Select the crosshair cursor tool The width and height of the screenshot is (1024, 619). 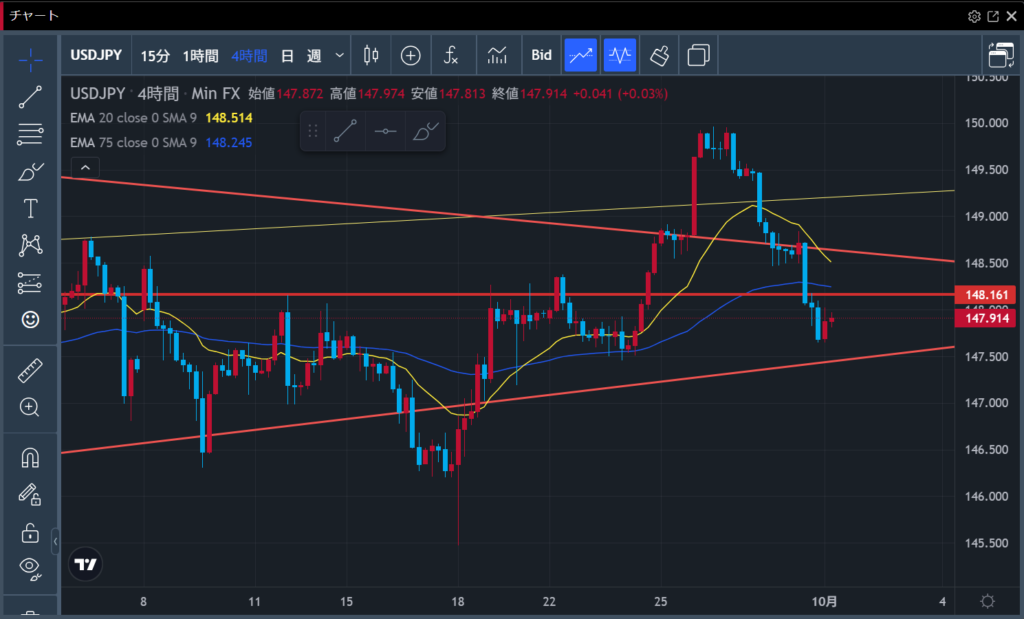[30, 59]
